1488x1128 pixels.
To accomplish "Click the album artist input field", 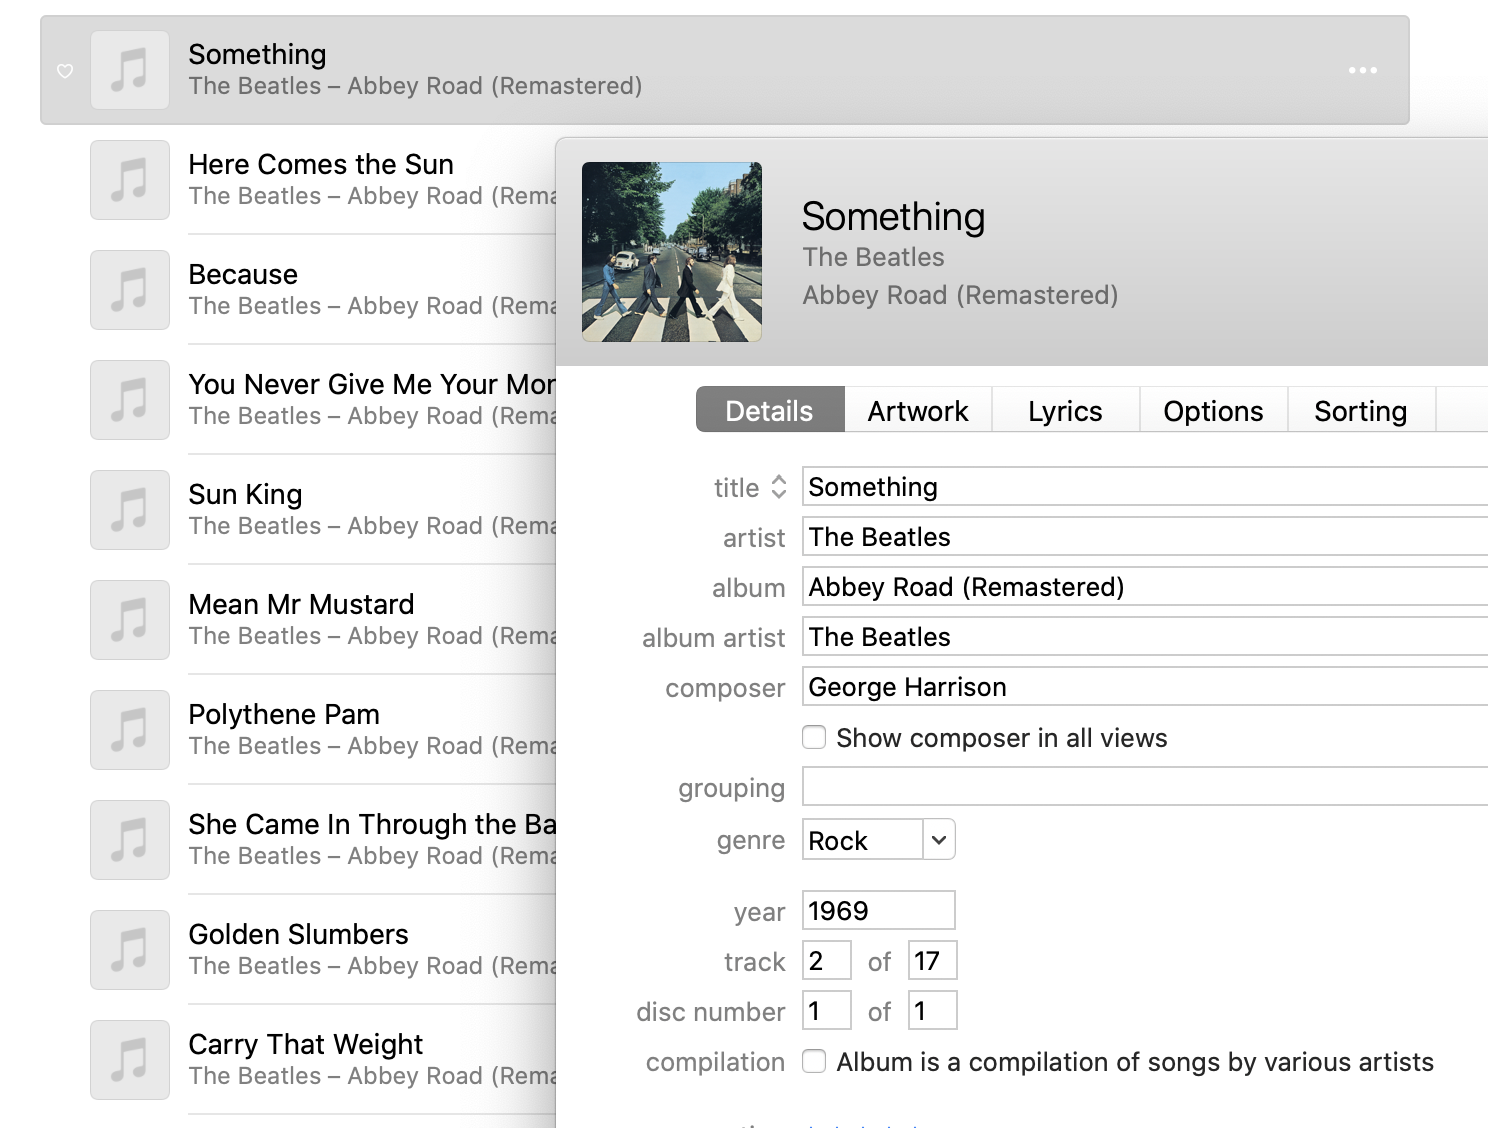I will [x=1145, y=637].
